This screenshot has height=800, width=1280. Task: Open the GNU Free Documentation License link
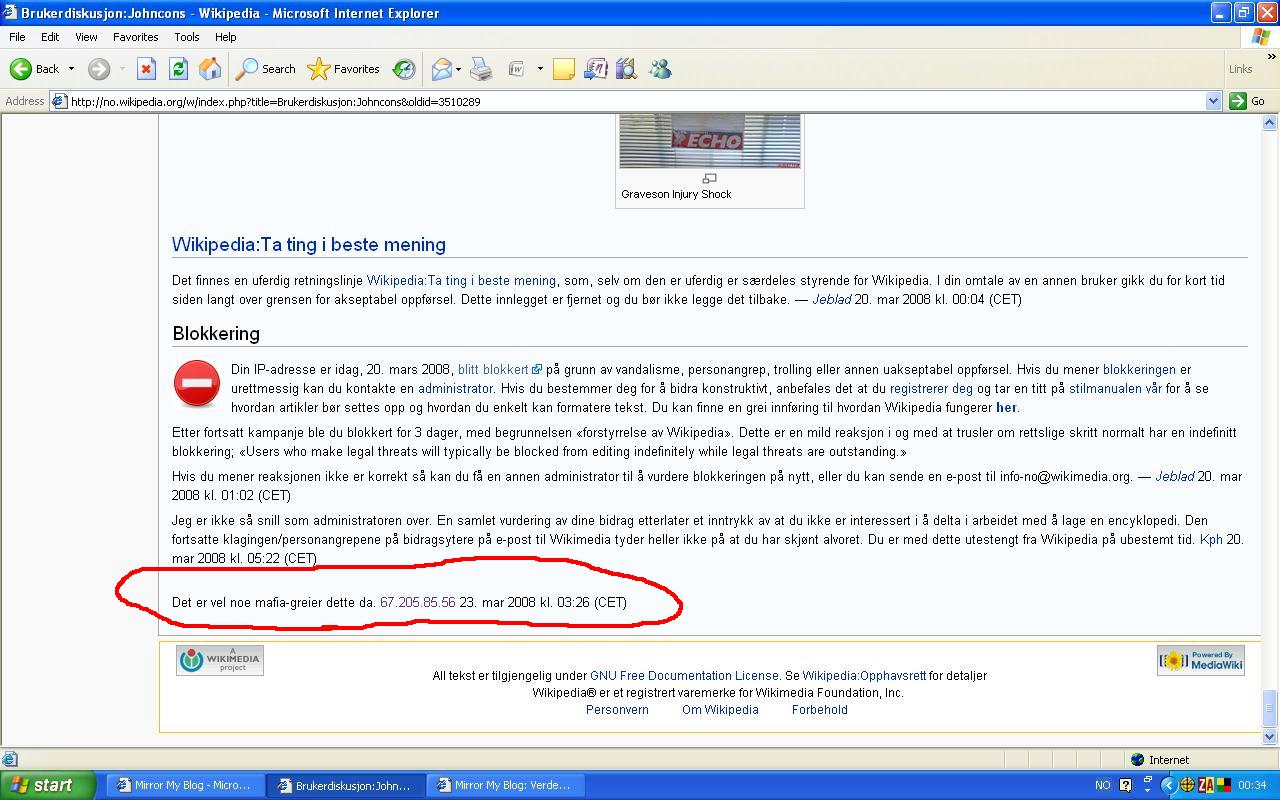point(684,675)
